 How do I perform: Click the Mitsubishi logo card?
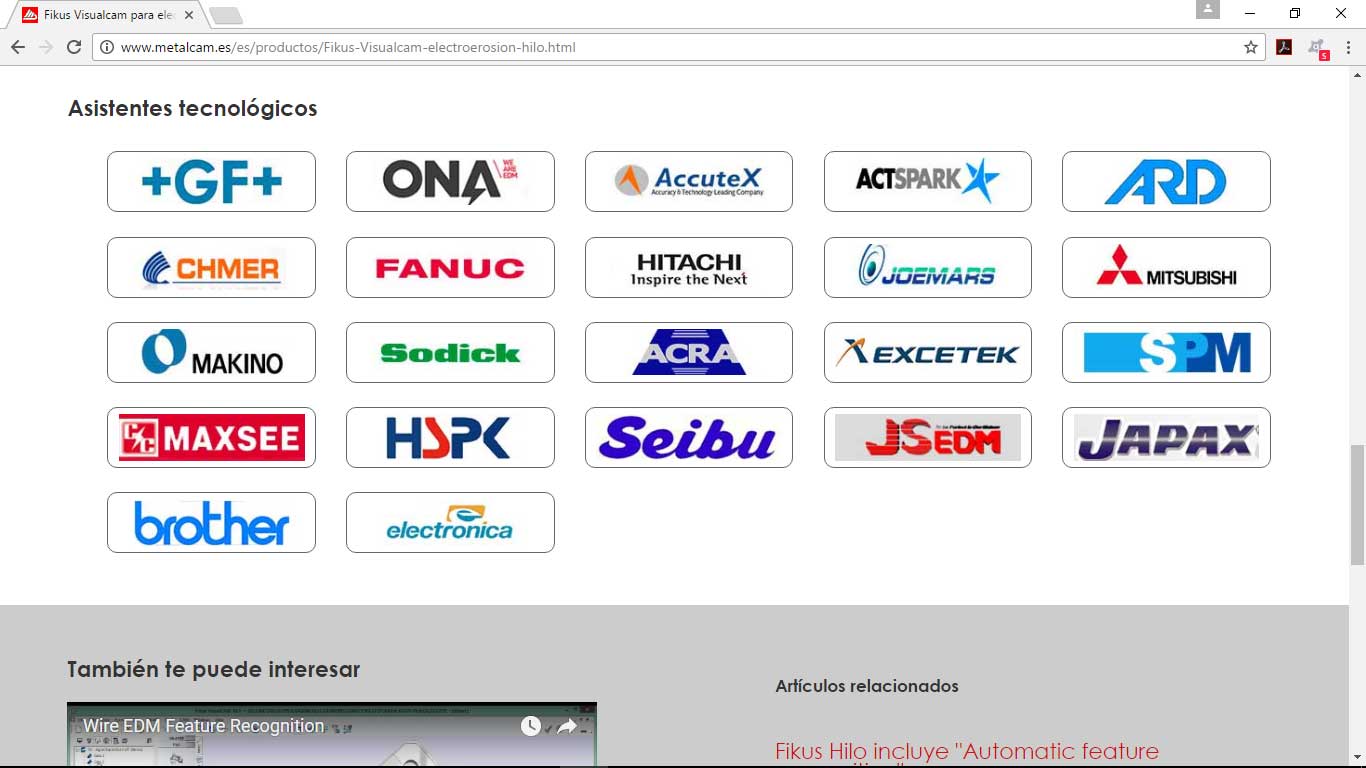[1166, 267]
